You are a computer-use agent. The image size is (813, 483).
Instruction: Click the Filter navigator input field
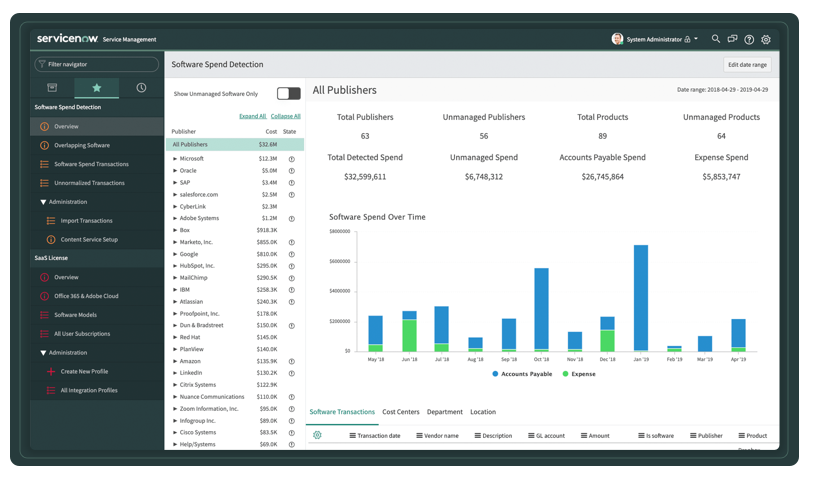(x=97, y=64)
